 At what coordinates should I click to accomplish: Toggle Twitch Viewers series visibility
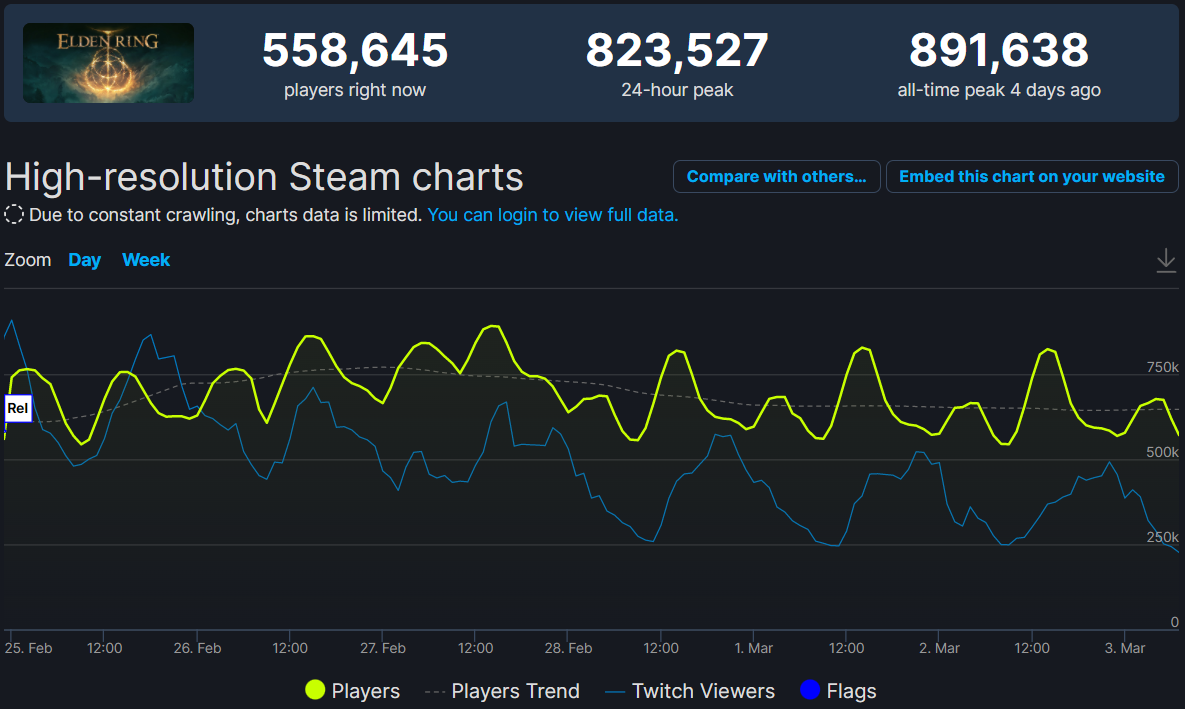coord(690,691)
